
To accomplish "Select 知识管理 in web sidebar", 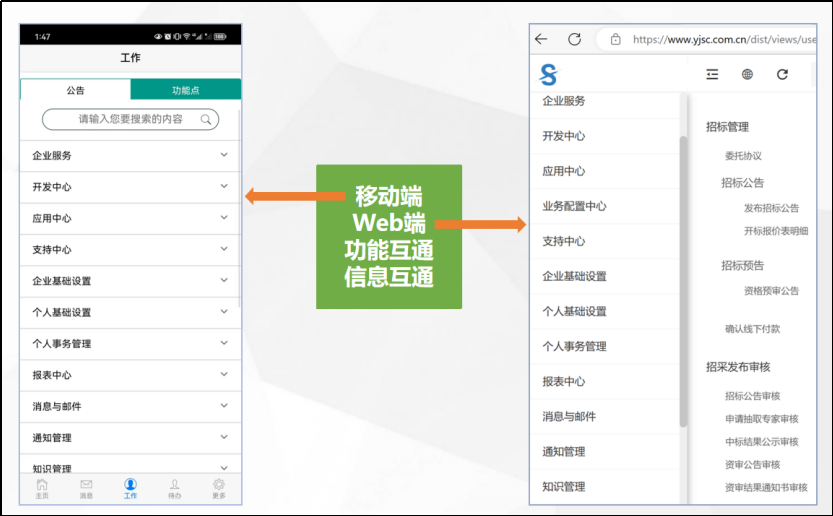I will 564,487.
